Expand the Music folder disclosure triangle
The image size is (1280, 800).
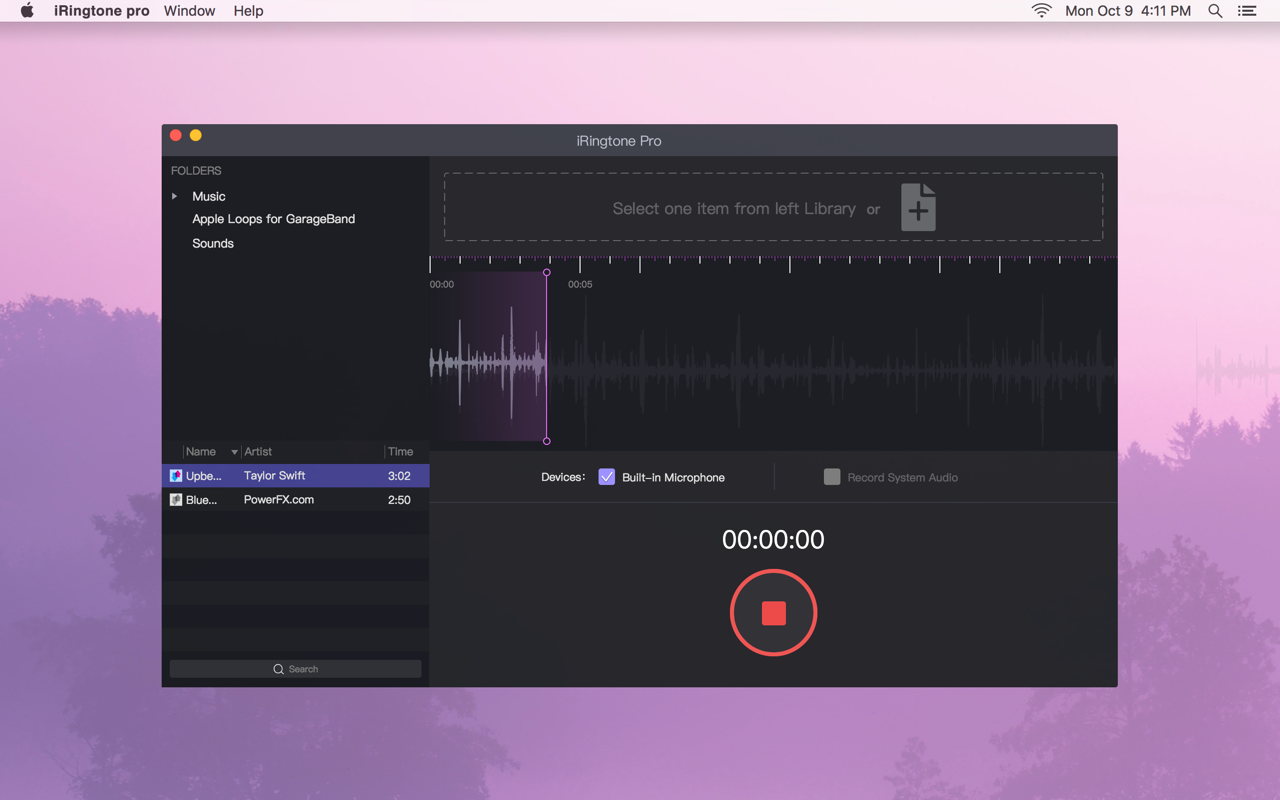(175, 197)
